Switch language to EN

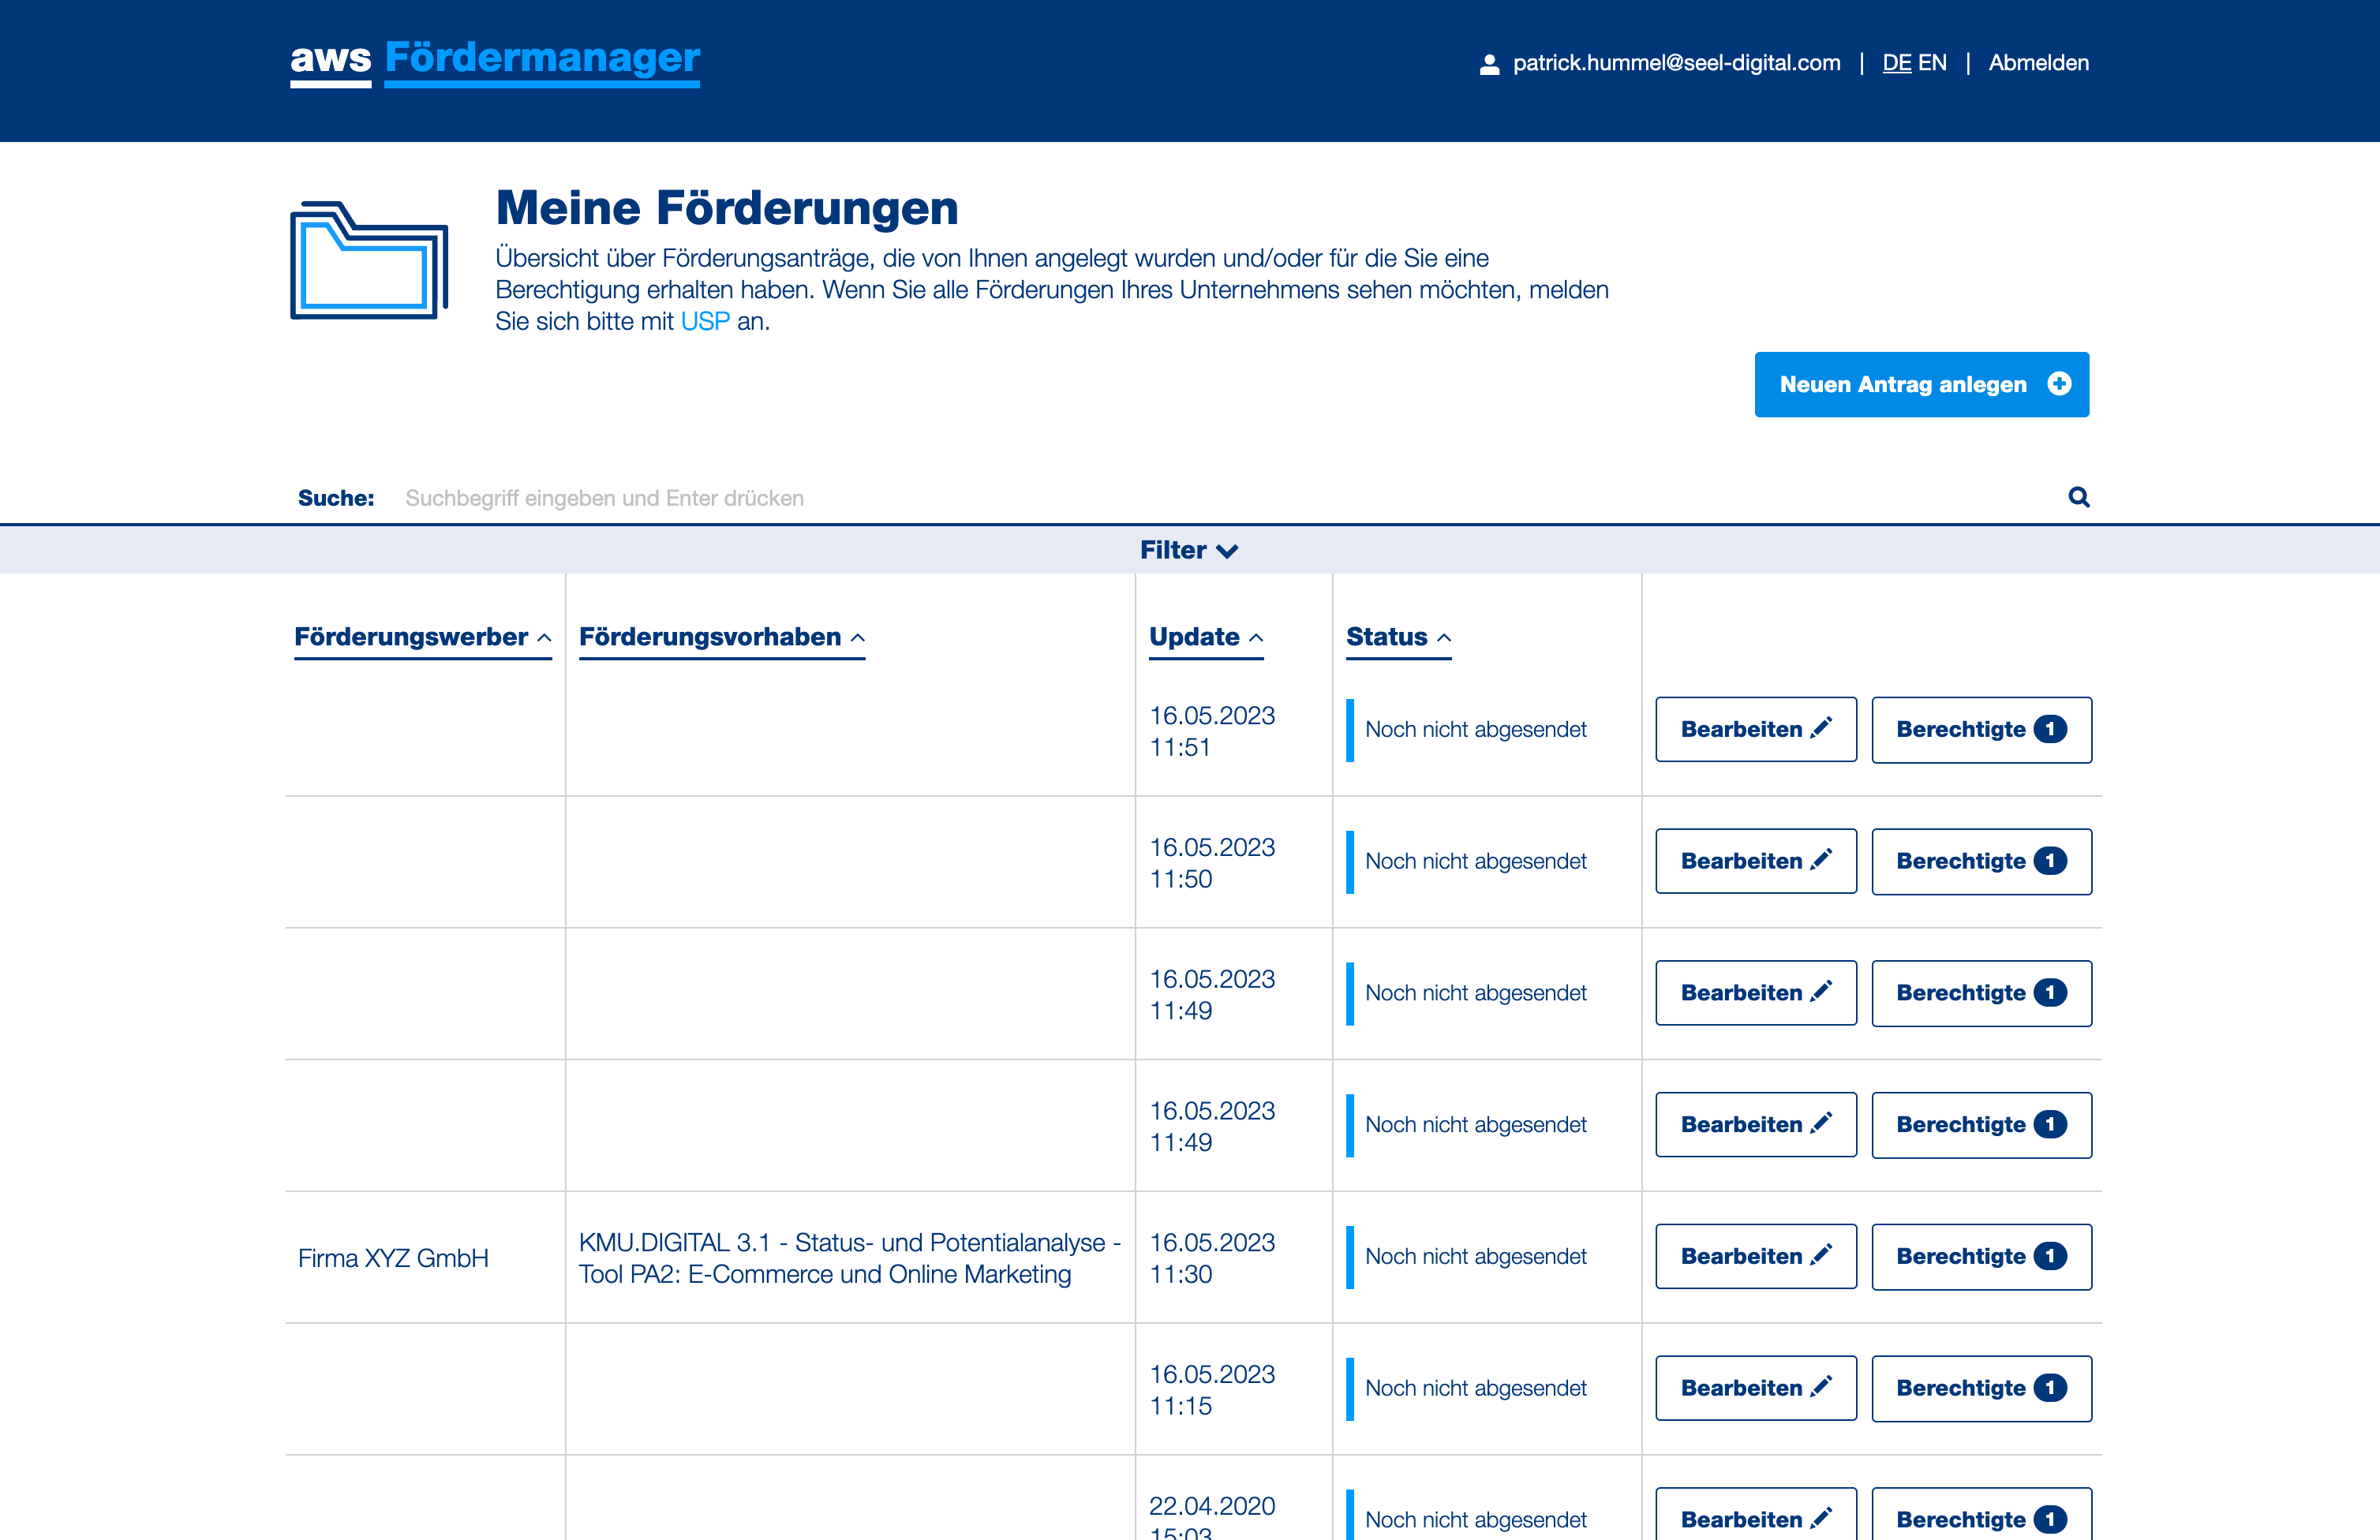(1932, 63)
